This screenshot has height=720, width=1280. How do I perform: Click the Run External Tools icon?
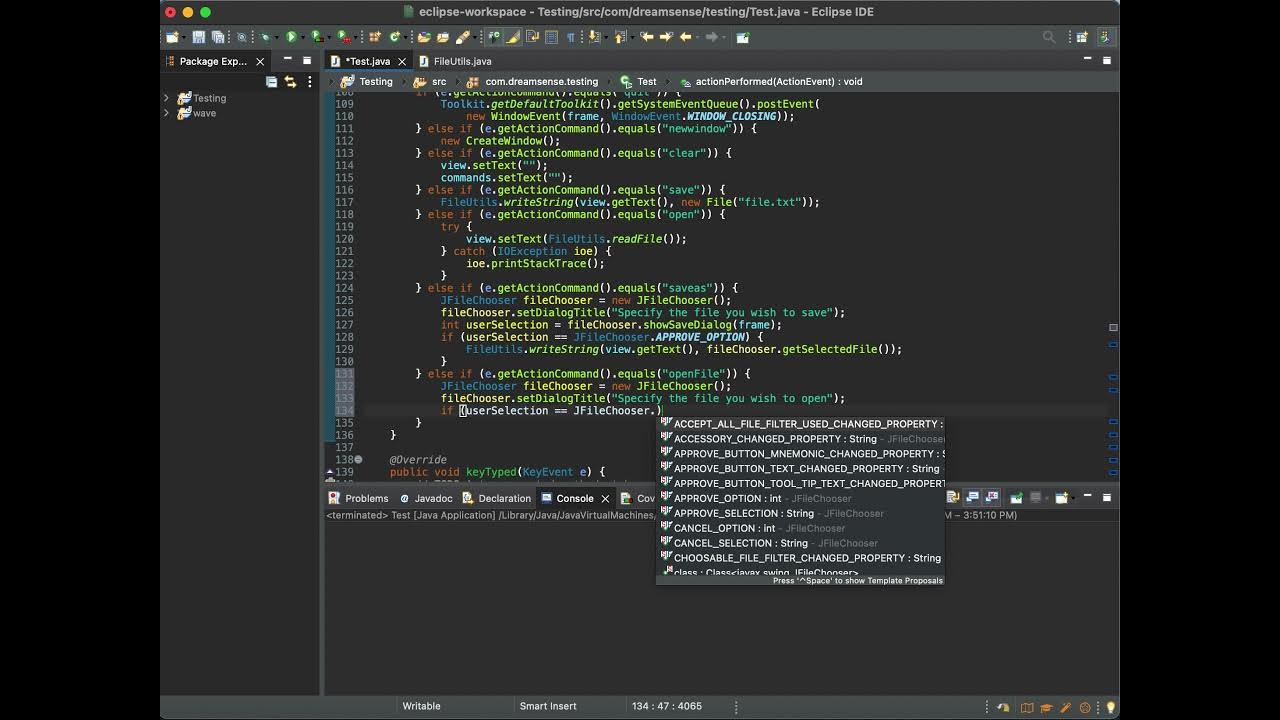pos(342,37)
